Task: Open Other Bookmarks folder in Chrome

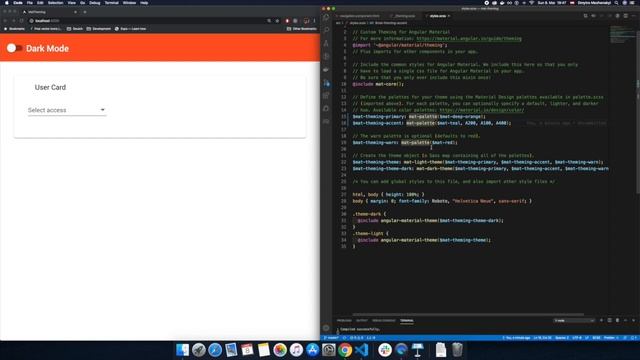Action: point(302,29)
